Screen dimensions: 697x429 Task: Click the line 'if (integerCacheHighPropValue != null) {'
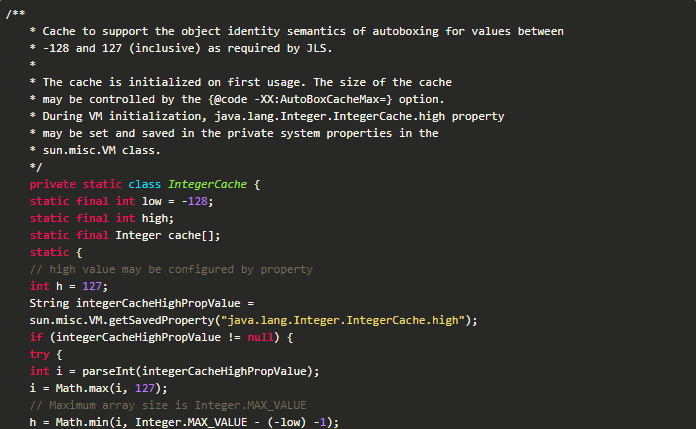pos(161,337)
